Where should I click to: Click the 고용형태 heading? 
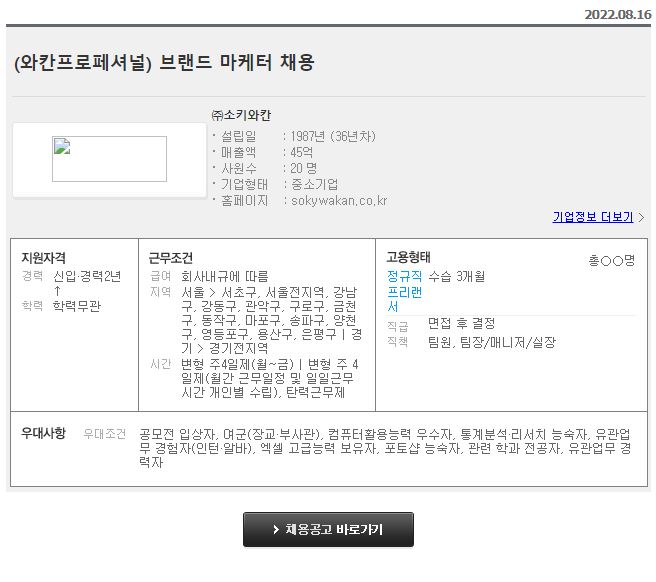[408, 257]
